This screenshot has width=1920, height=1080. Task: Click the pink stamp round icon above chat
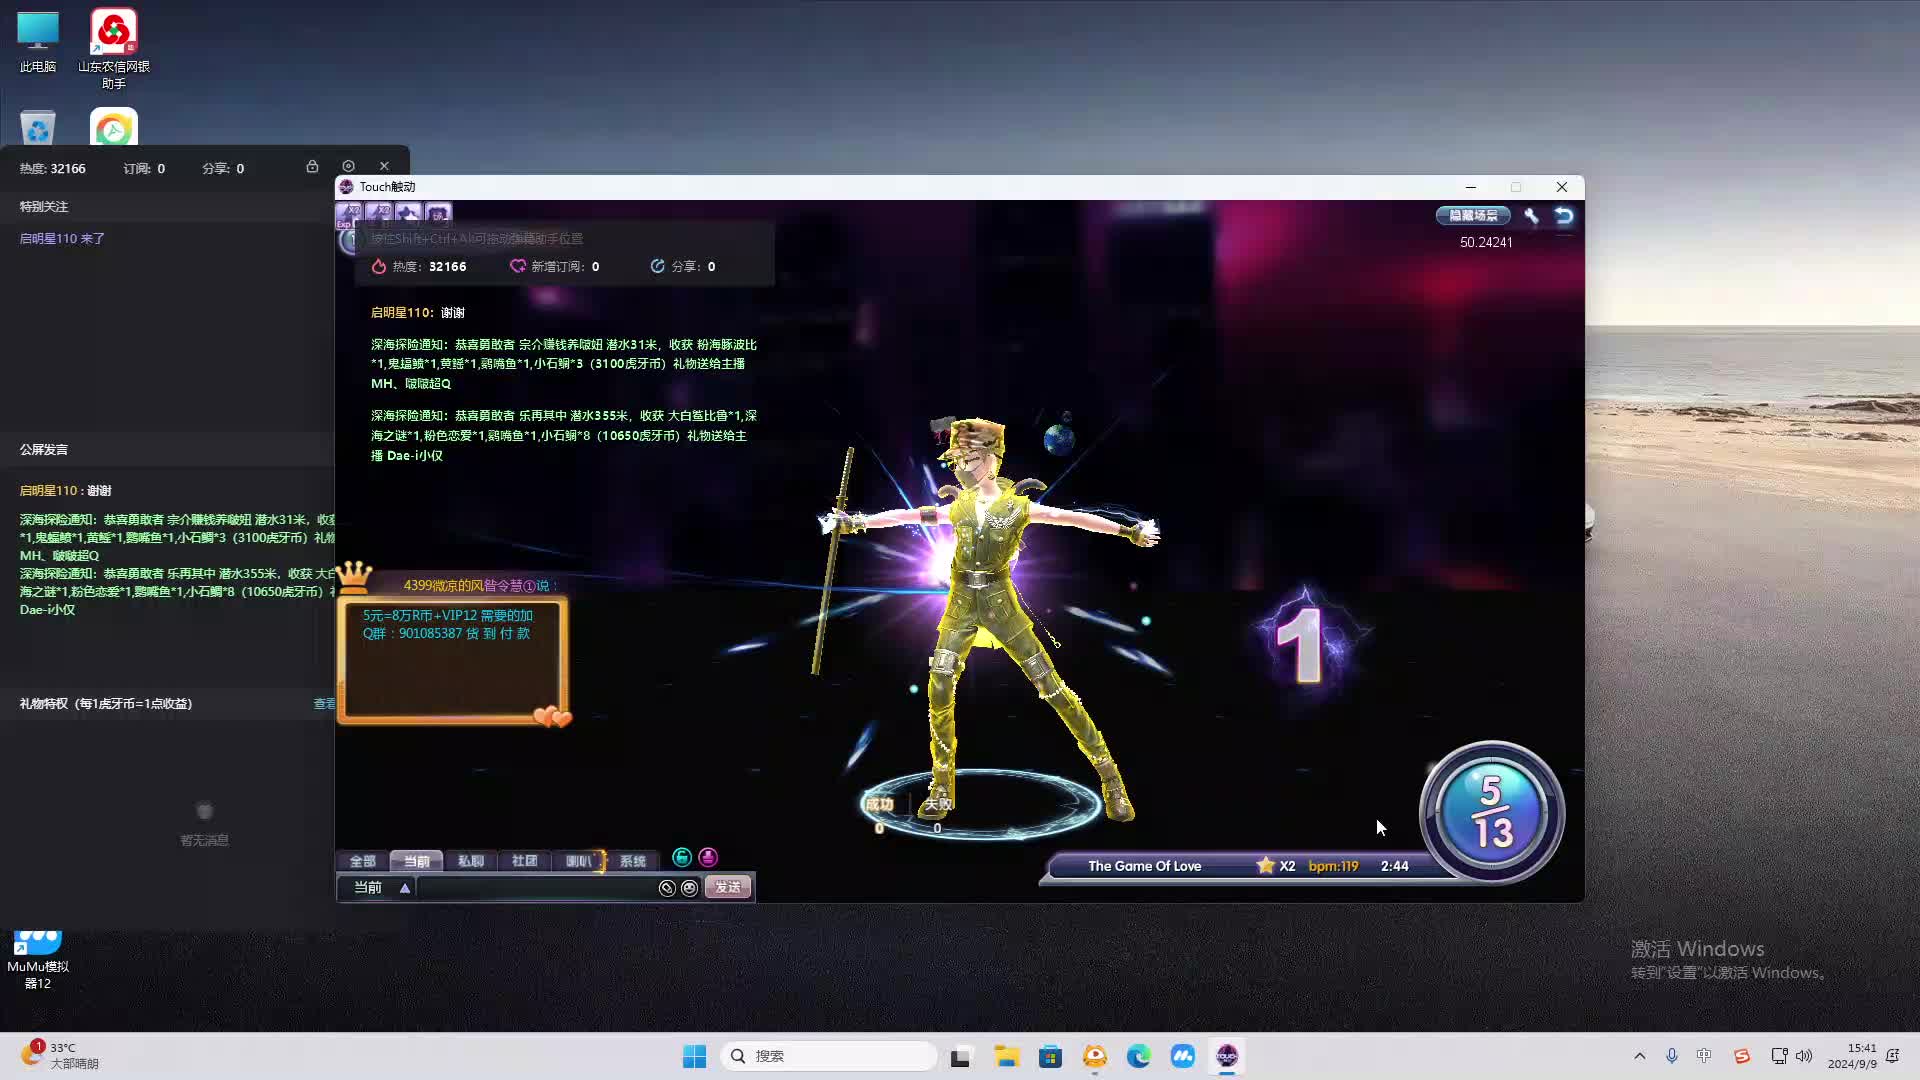pos(708,857)
